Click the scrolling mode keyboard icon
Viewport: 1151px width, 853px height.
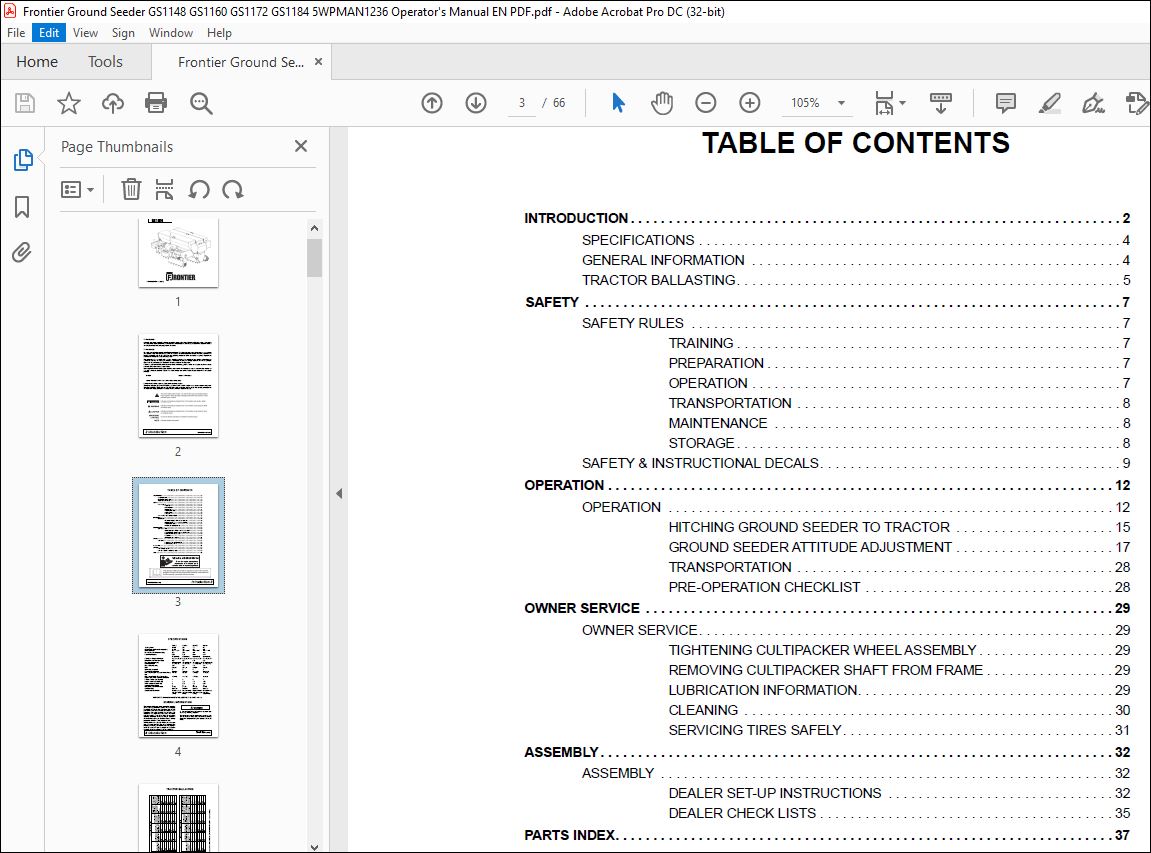(x=940, y=103)
